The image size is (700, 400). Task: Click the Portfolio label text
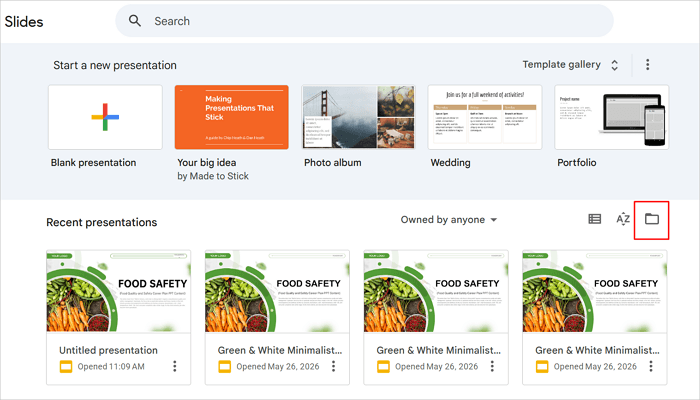[x=577, y=162]
